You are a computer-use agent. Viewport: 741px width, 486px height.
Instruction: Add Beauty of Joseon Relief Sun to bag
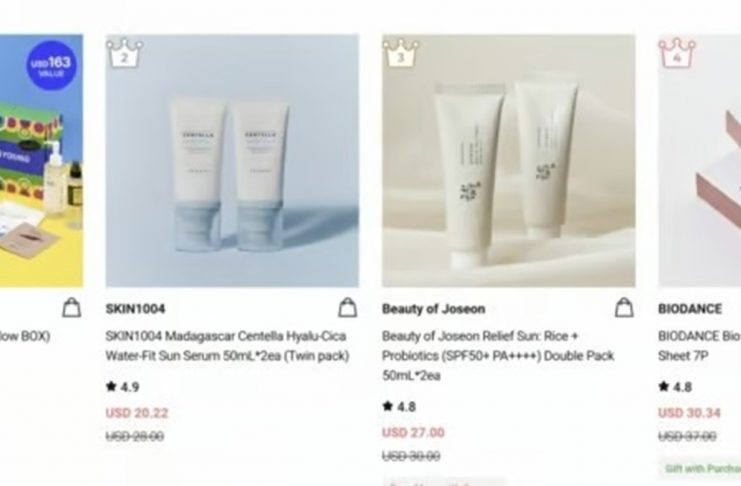point(624,308)
